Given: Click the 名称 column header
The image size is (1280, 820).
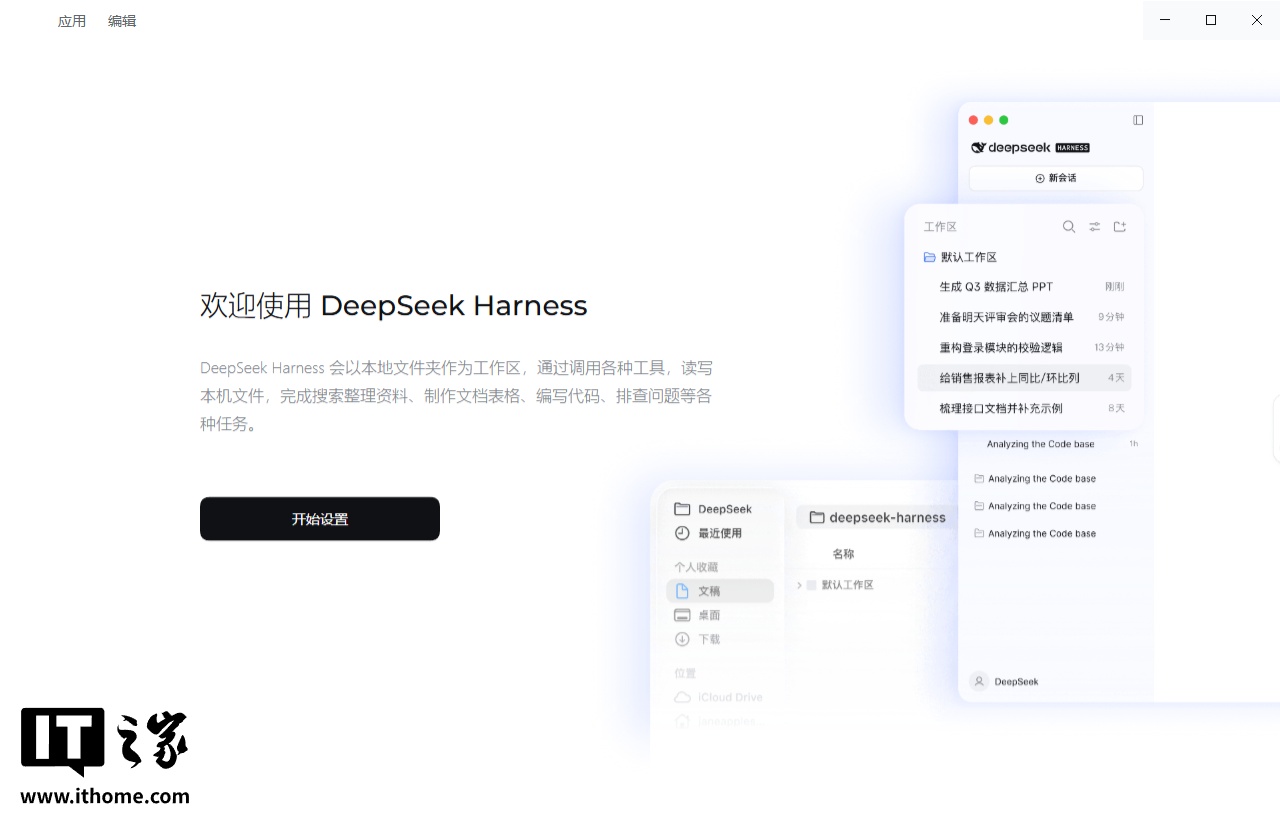Looking at the screenshot, I should click(x=843, y=554).
